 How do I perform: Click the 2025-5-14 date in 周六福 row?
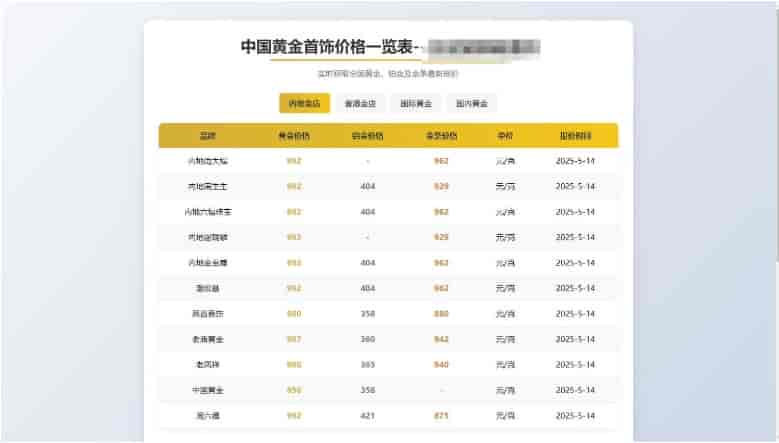[x=575, y=416]
